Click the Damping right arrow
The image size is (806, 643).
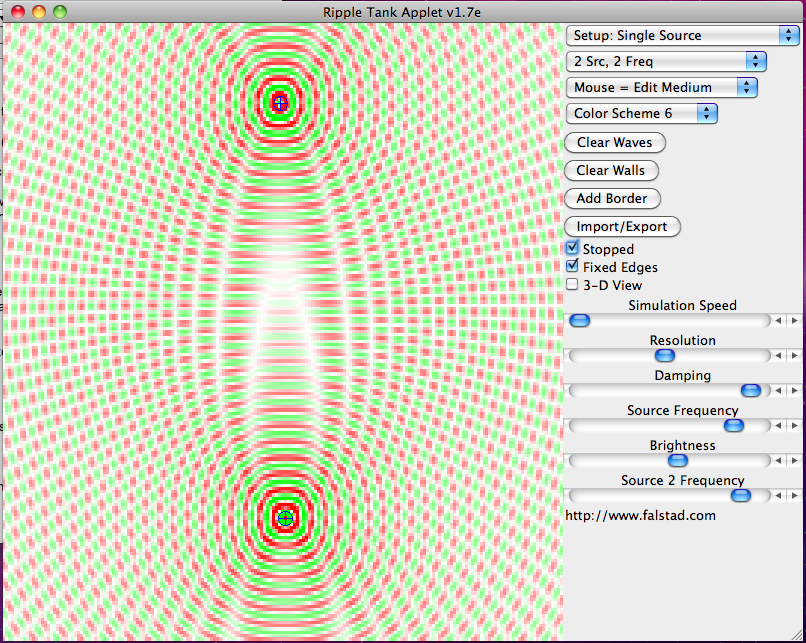click(x=795, y=391)
